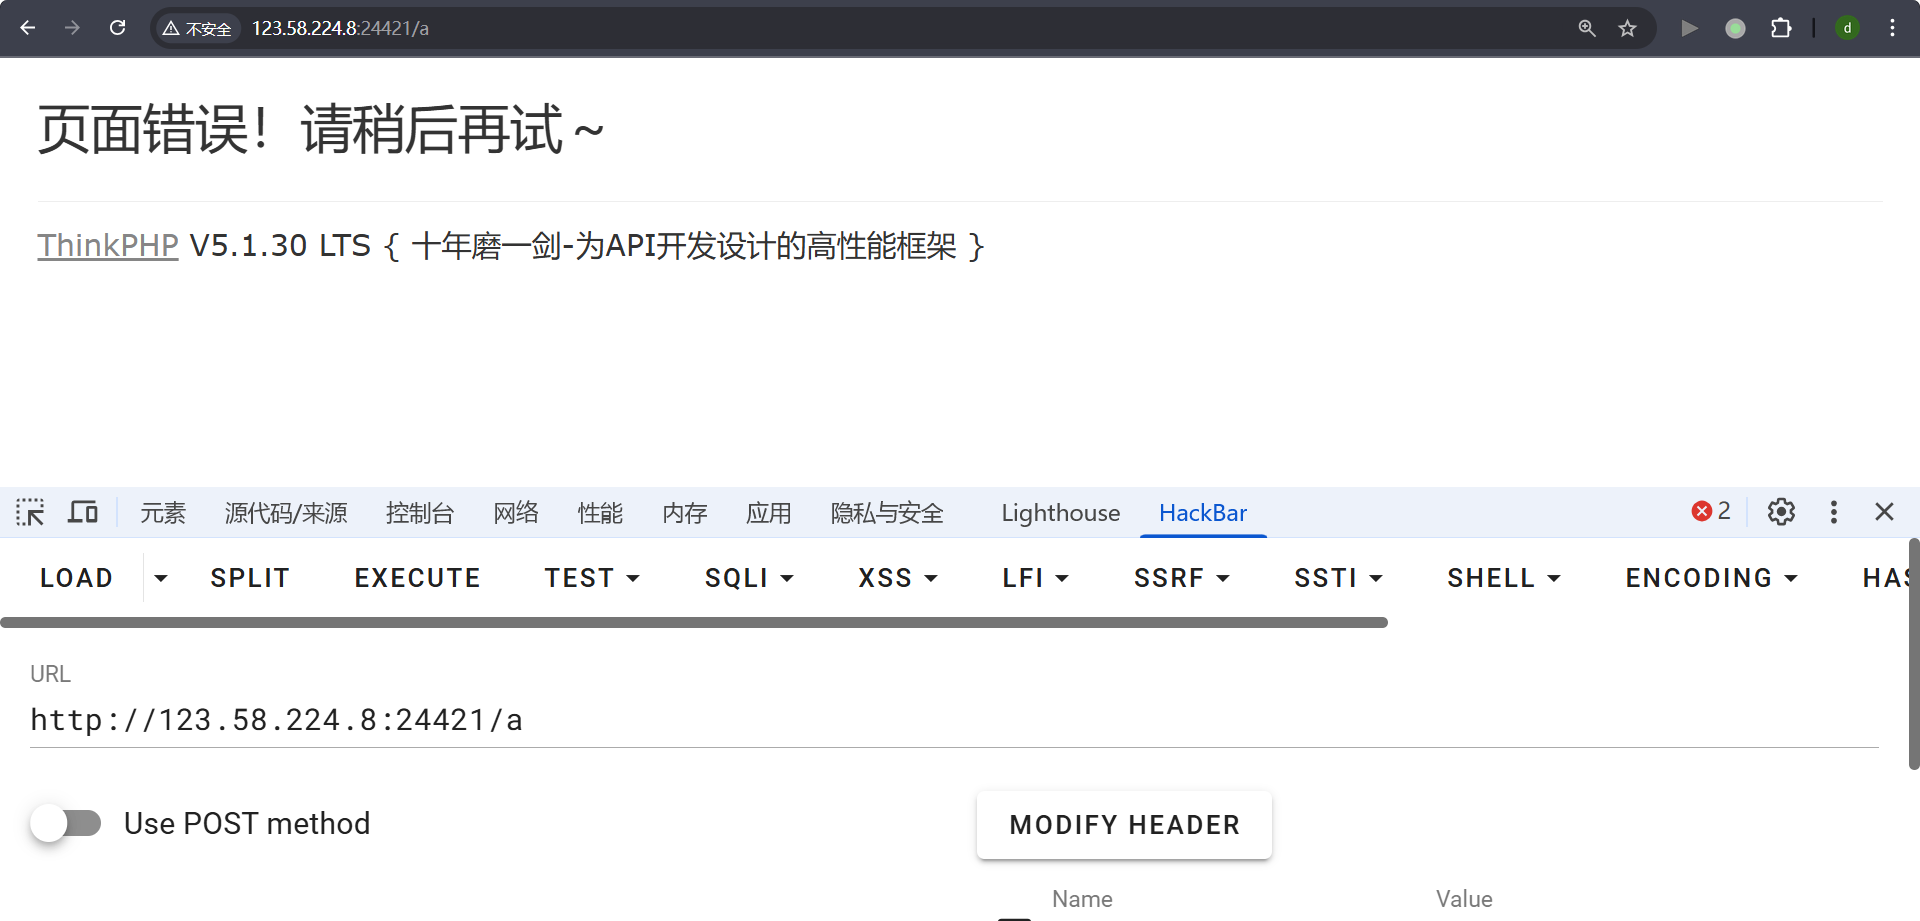1920x921 pixels.
Task: Click the SPLIT button
Action: [250, 578]
